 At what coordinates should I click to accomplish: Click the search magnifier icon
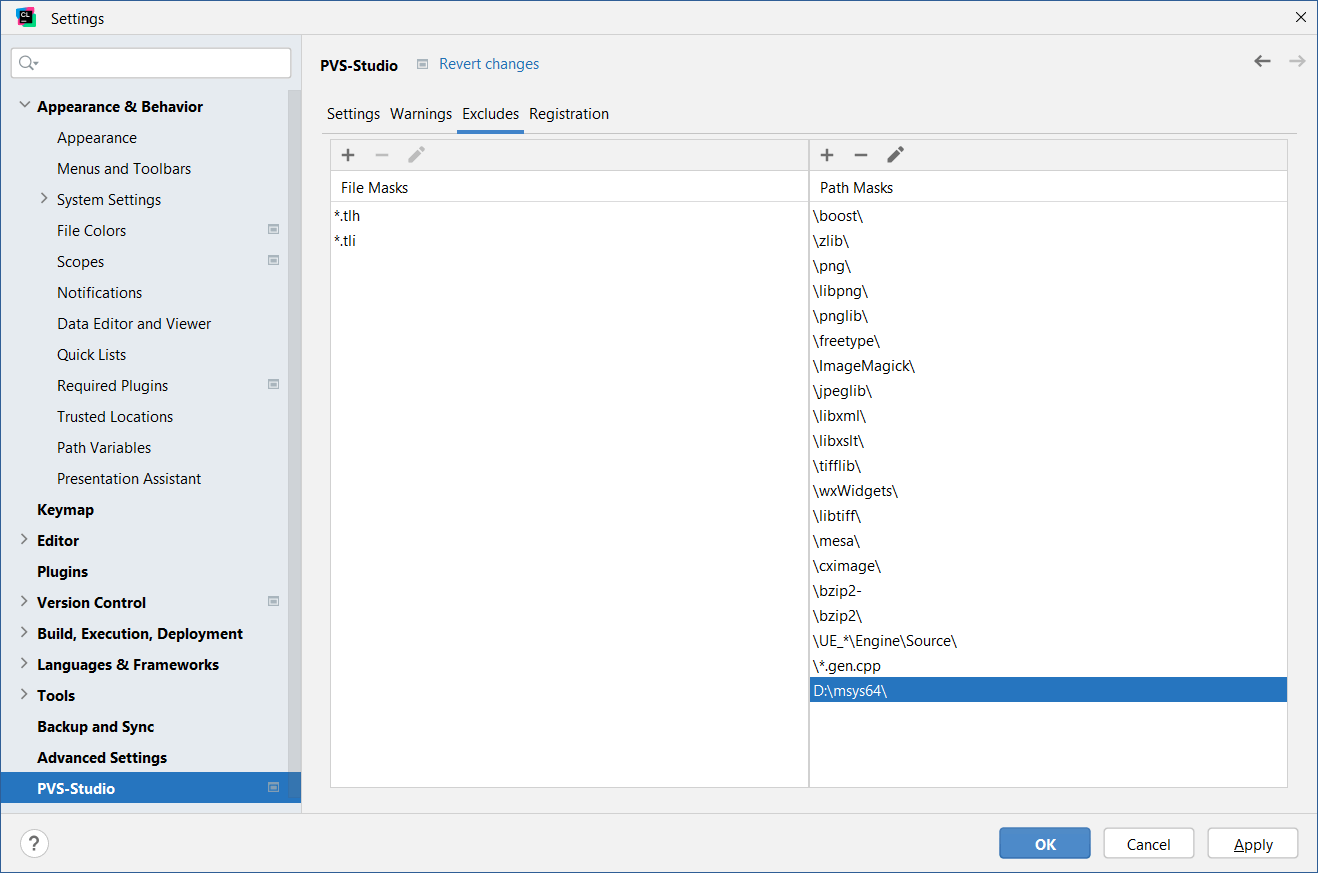(28, 63)
